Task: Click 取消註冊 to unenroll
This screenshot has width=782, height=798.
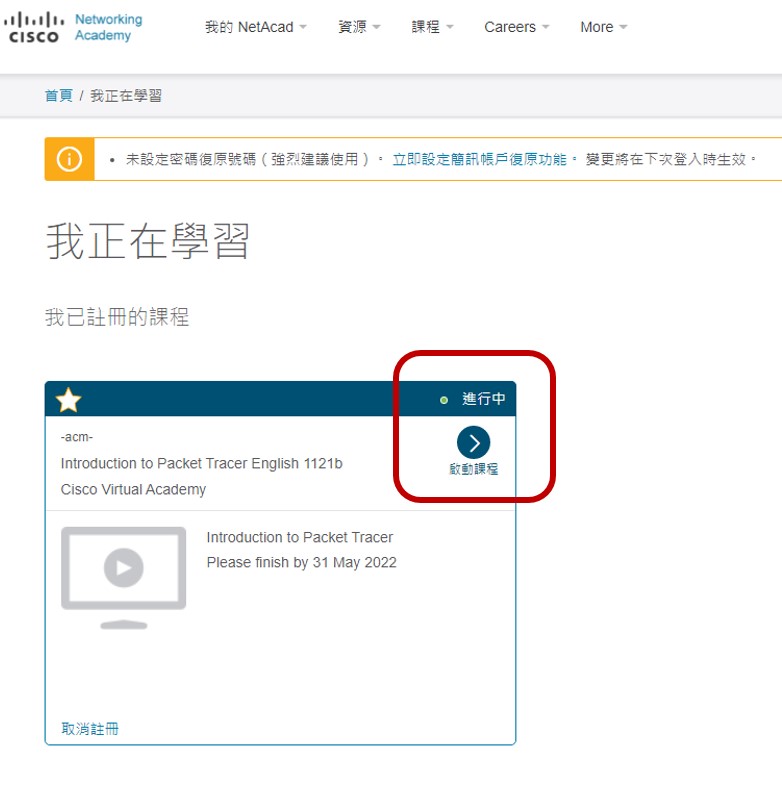Action: [x=90, y=729]
